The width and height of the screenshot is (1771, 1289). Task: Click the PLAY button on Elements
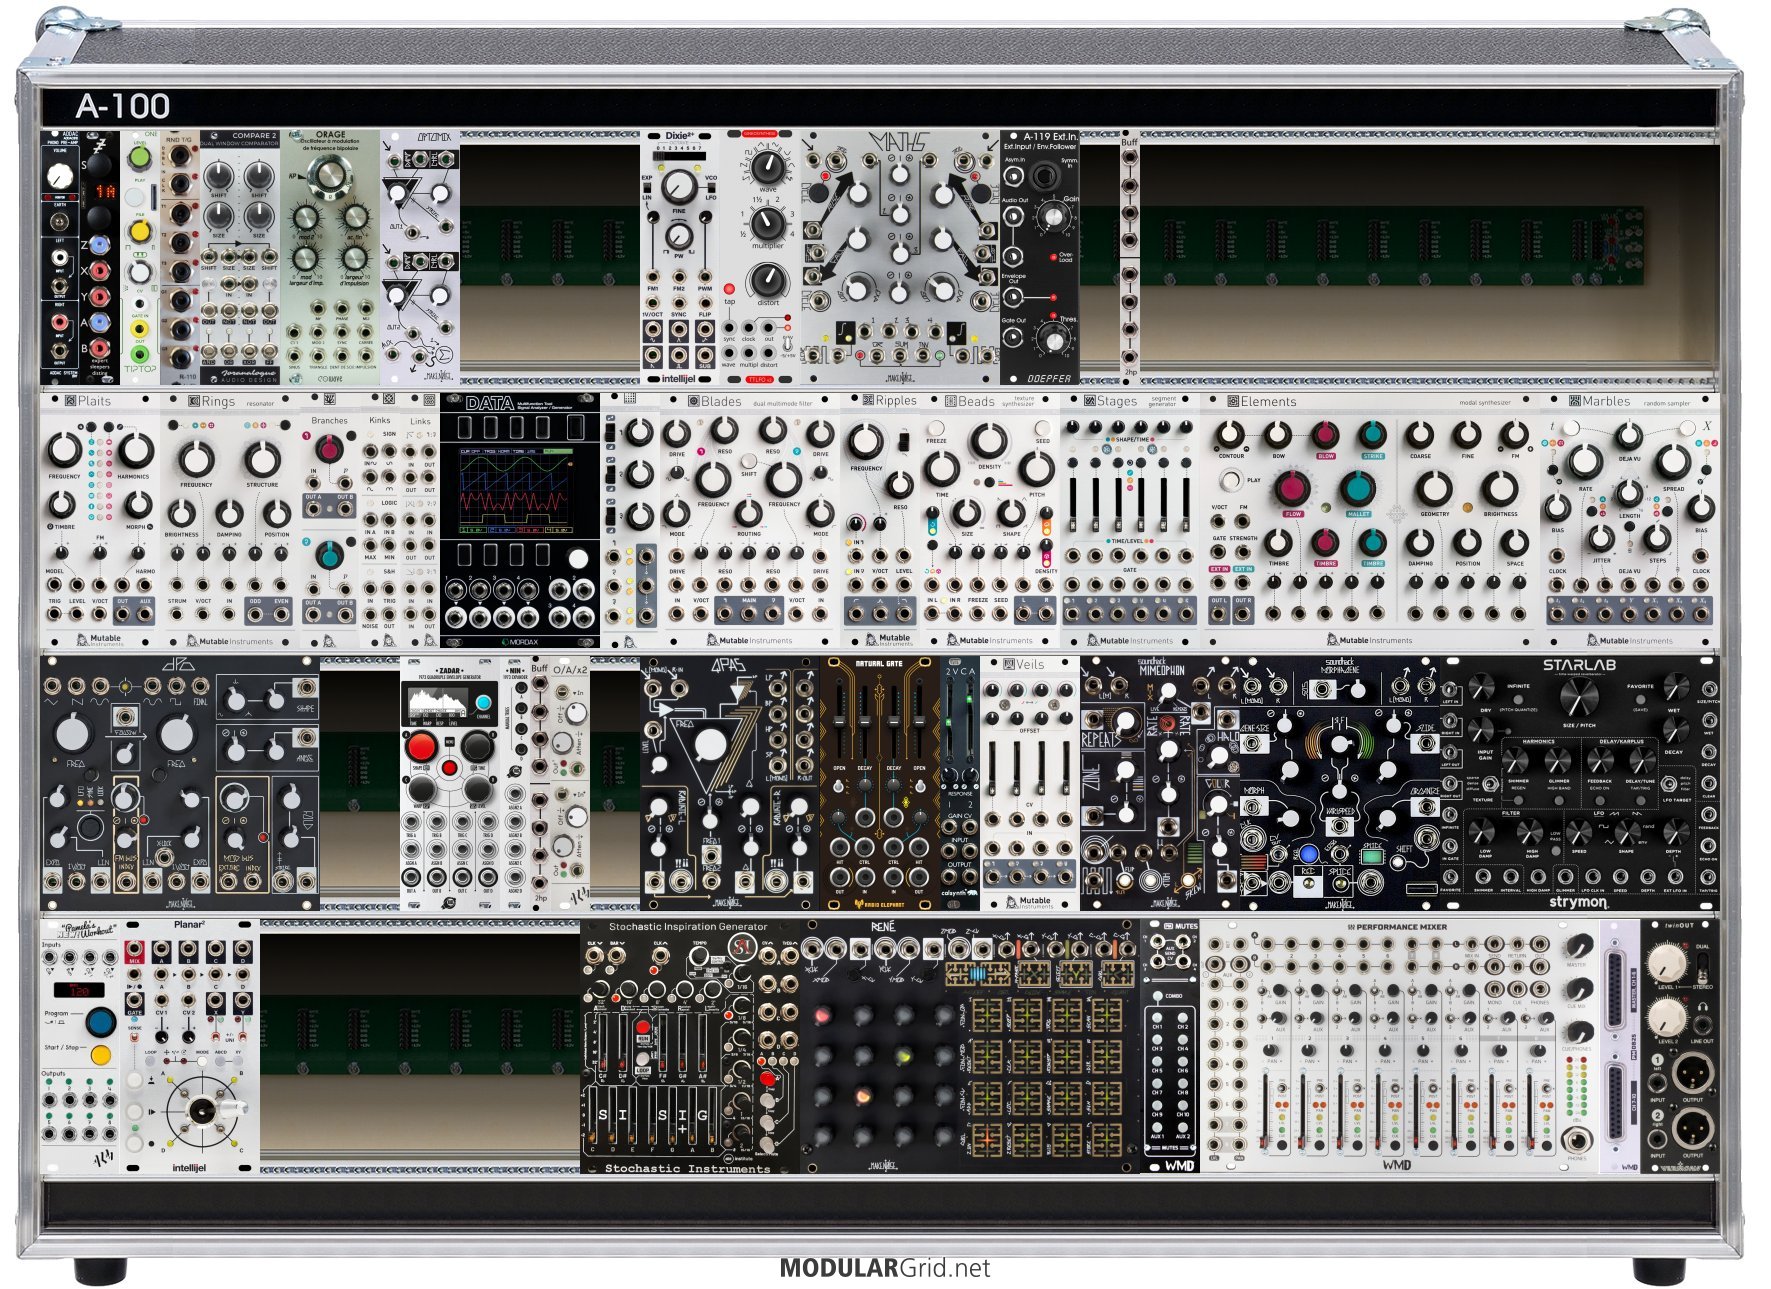click(1230, 481)
